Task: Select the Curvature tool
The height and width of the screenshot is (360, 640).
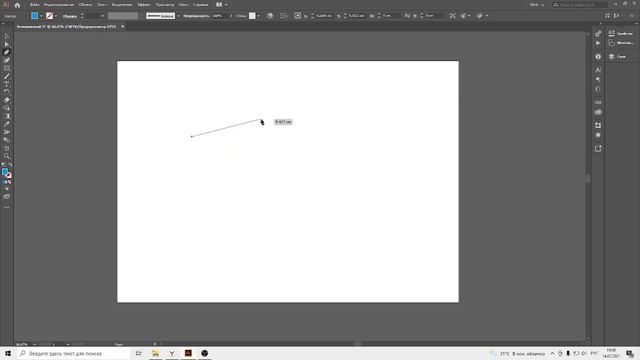Action: pyautogui.click(x=7, y=60)
